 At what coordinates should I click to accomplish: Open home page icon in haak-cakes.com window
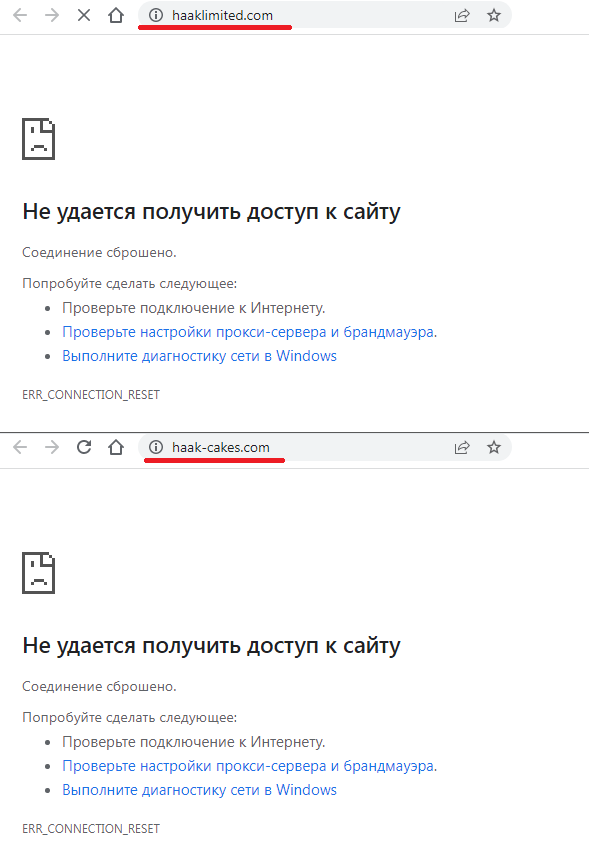click(116, 447)
